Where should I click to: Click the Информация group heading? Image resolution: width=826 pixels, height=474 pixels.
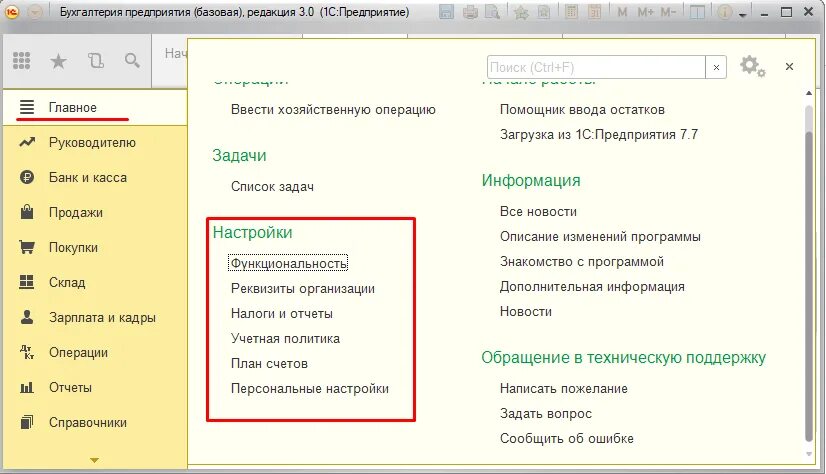pyautogui.click(x=531, y=181)
